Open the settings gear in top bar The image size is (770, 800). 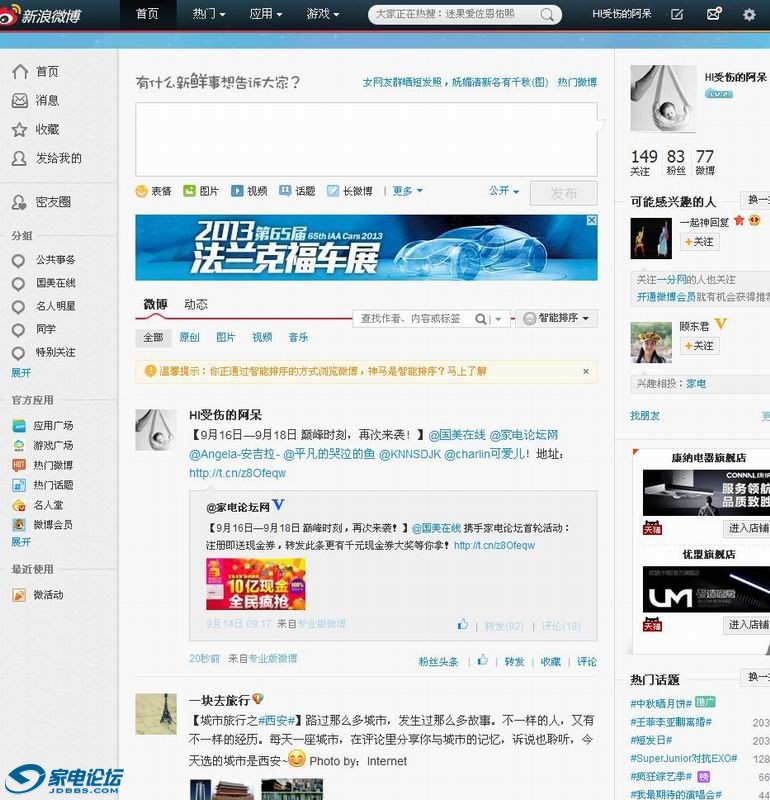point(749,15)
